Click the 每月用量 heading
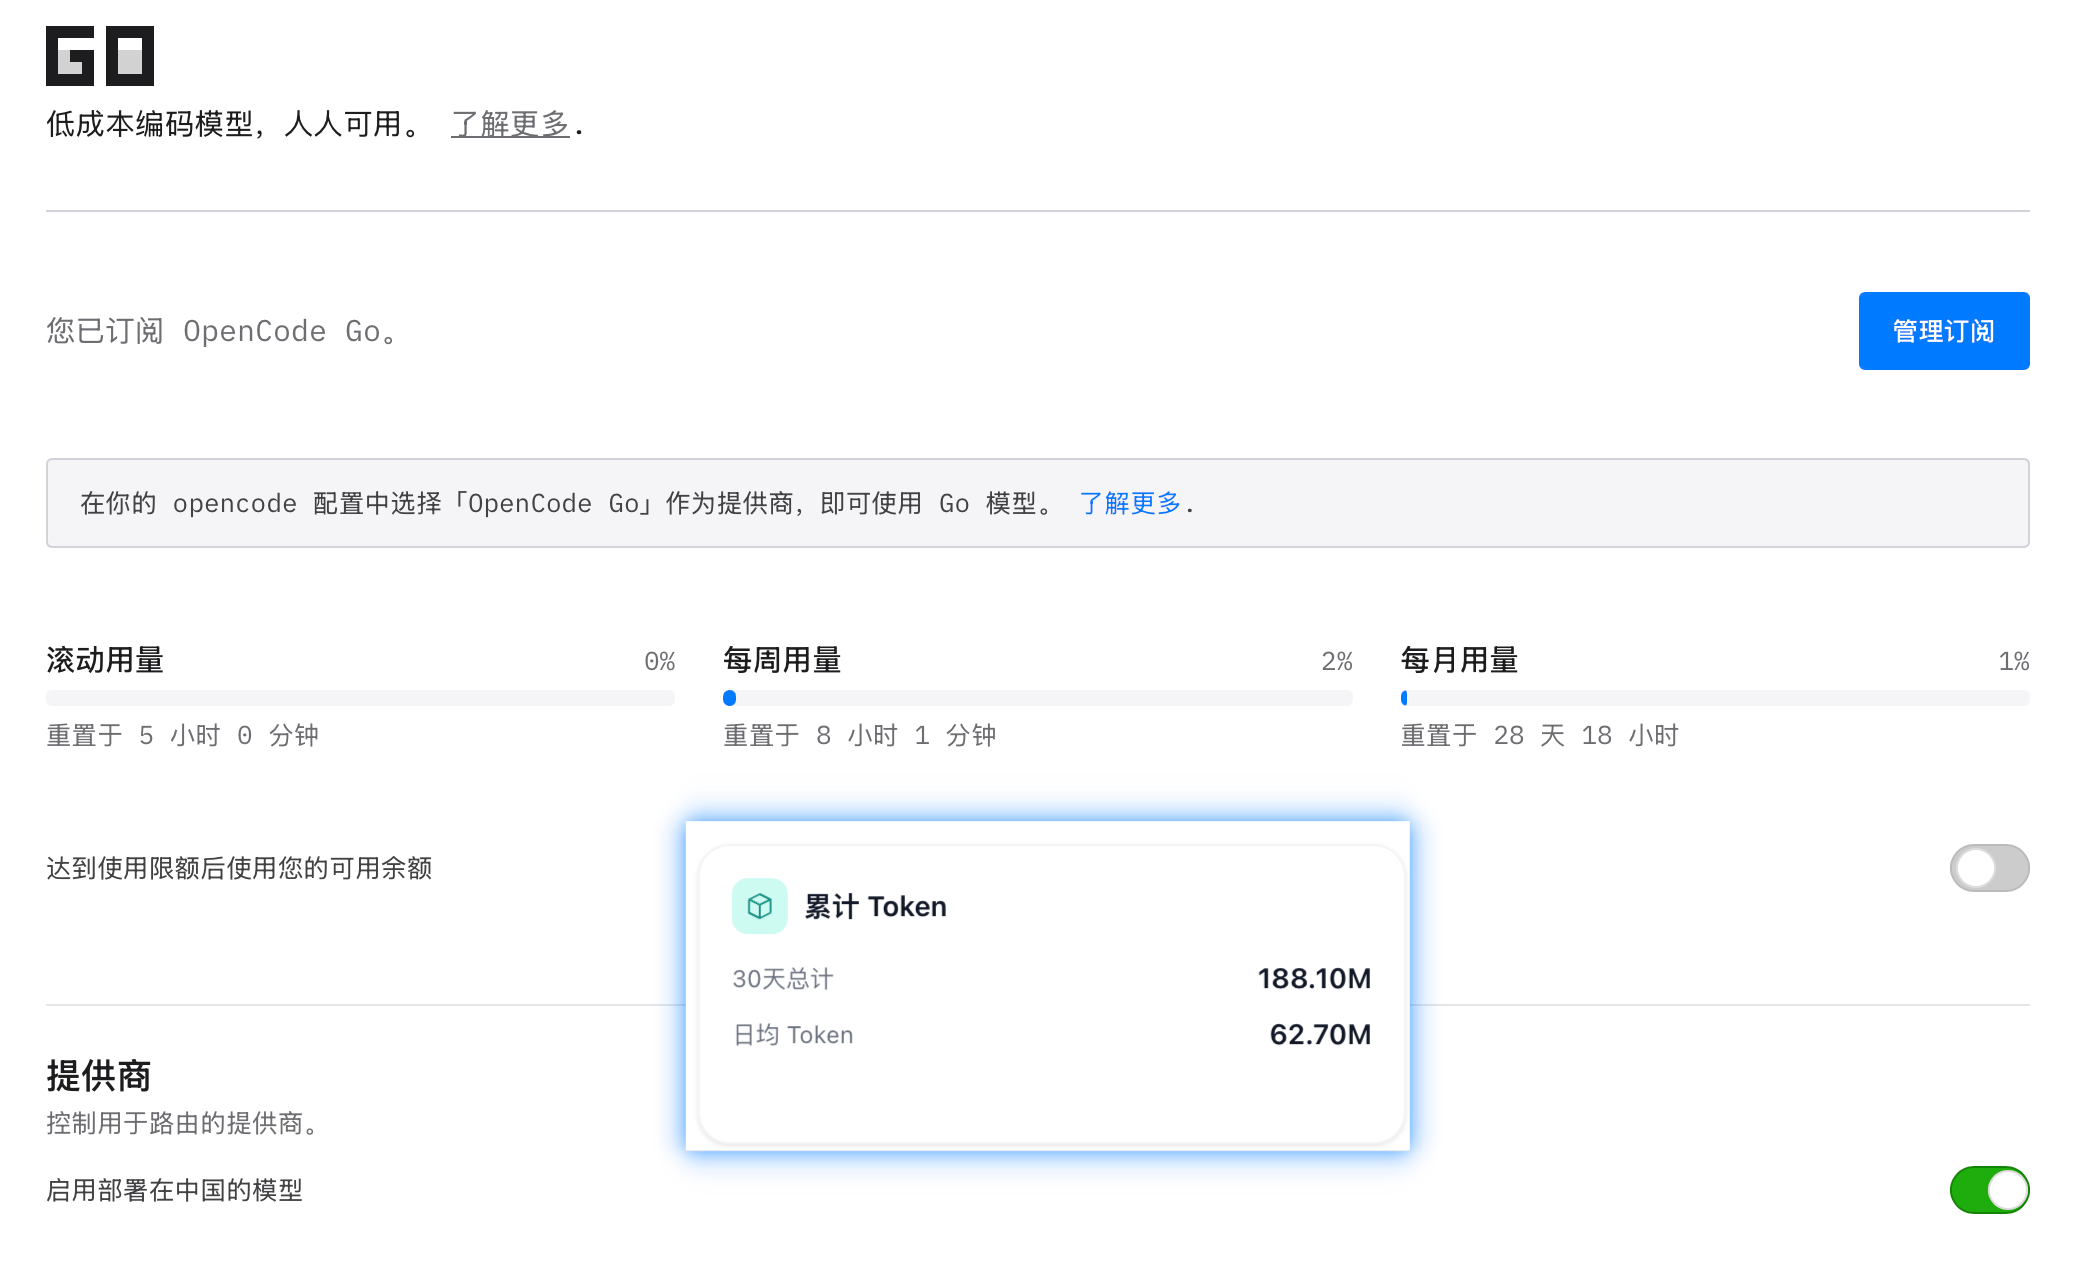This screenshot has height=1278, width=2090. 1460,660
